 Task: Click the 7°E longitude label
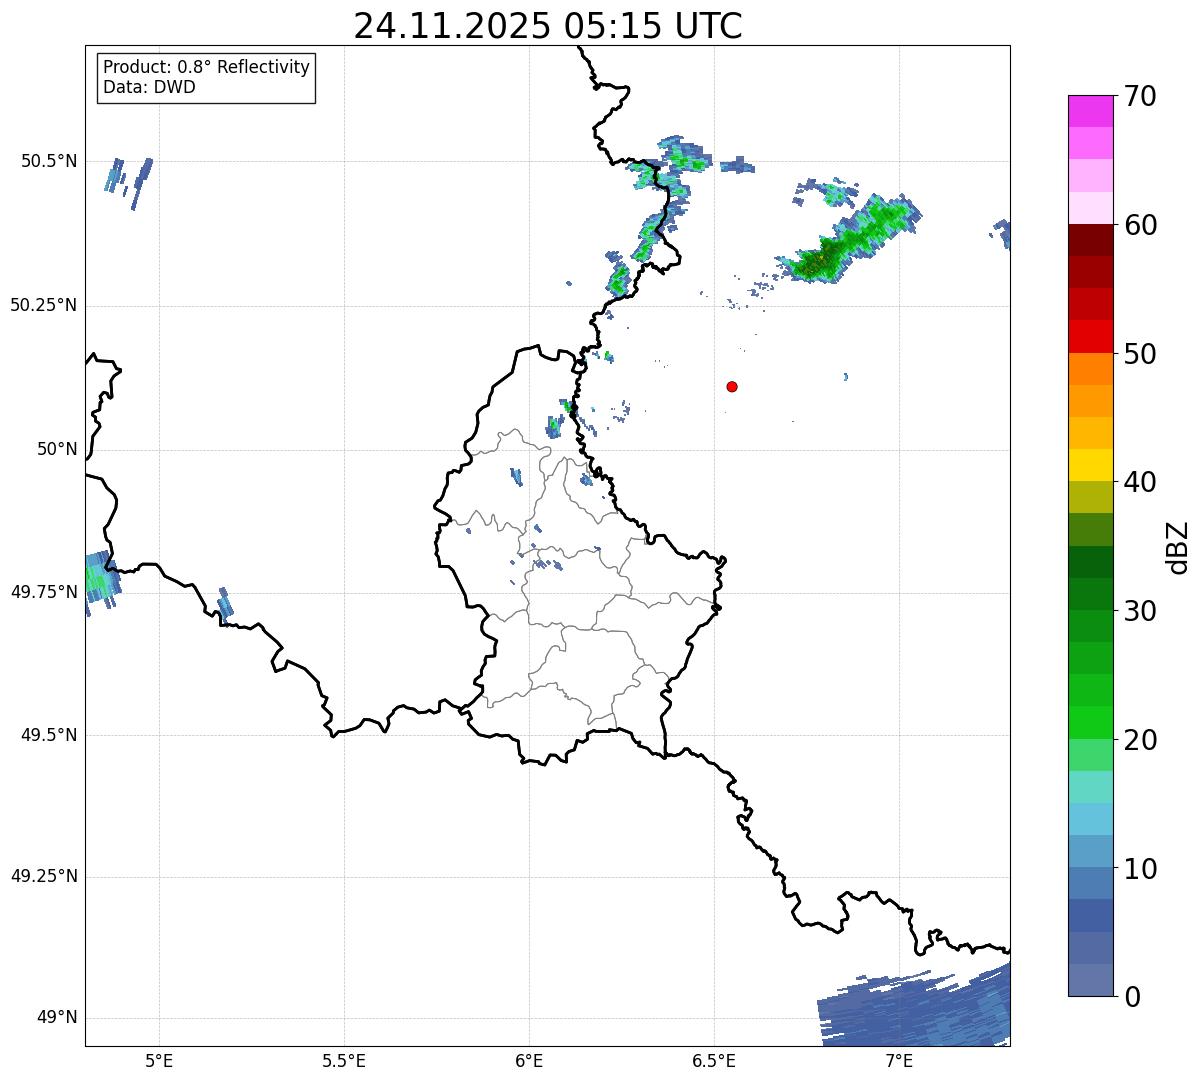click(x=899, y=1060)
